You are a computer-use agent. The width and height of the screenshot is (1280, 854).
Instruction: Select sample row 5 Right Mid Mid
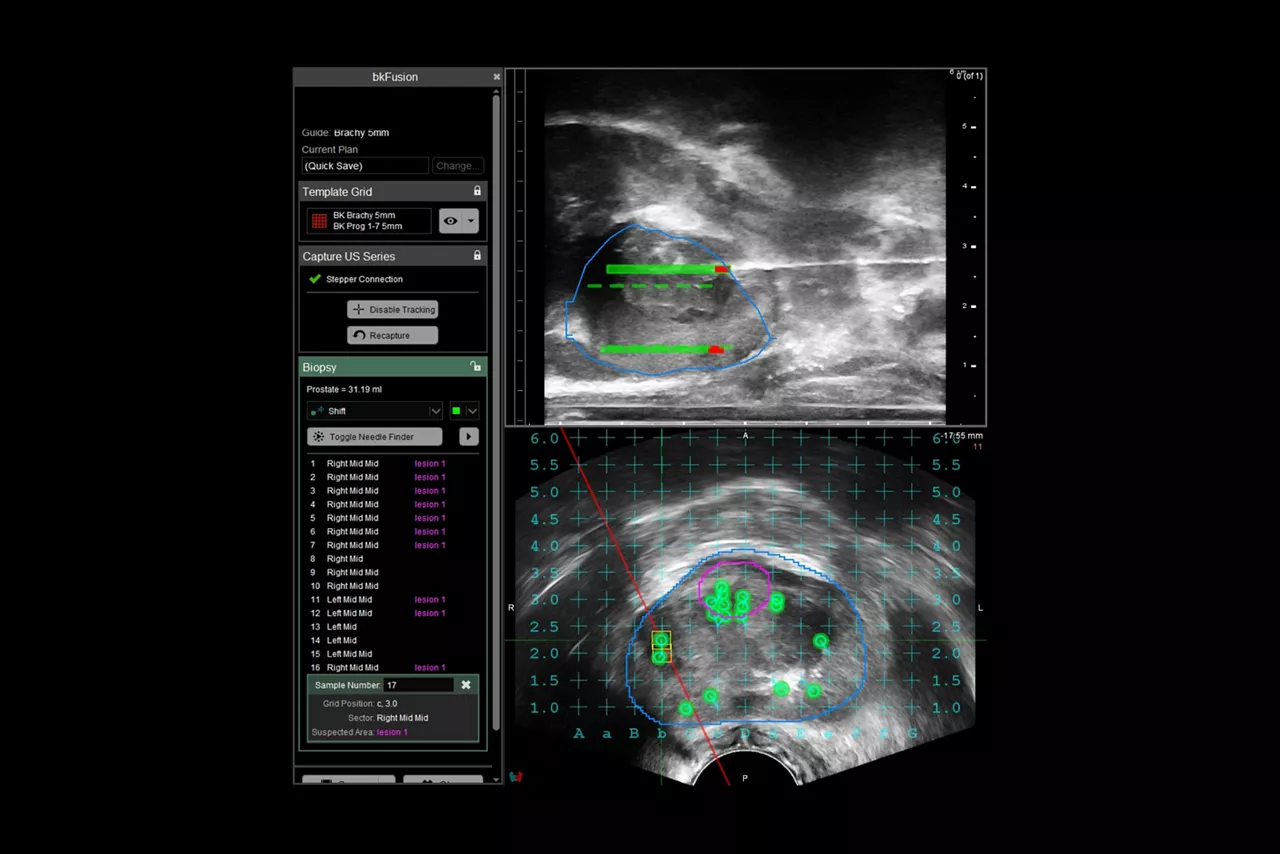click(392, 518)
